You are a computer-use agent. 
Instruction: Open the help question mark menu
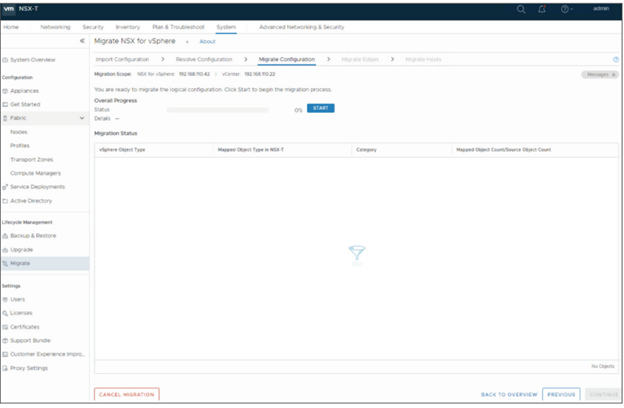pyautogui.click(x=566, y=9)
